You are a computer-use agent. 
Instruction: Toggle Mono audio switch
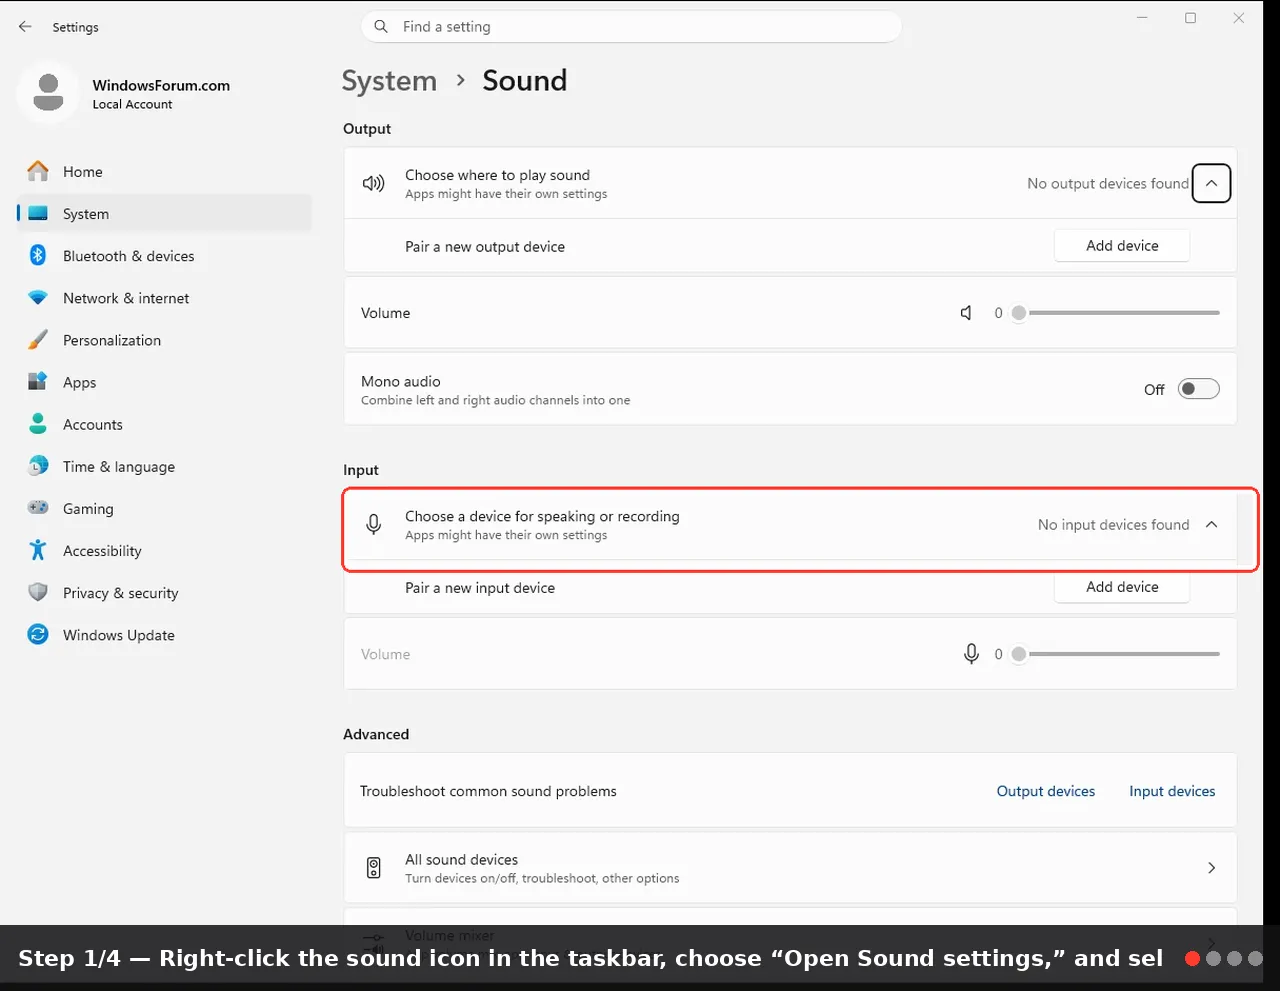(1198, 389)
